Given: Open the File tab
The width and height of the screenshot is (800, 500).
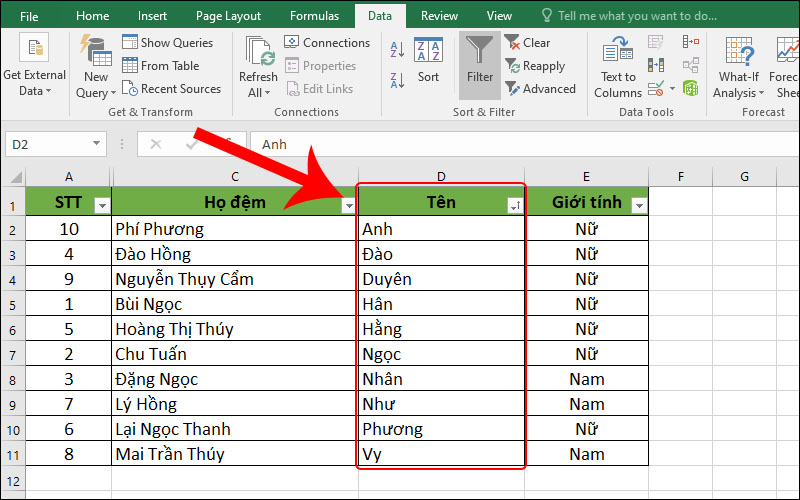Looking at the screenshot, I should 29,16.
